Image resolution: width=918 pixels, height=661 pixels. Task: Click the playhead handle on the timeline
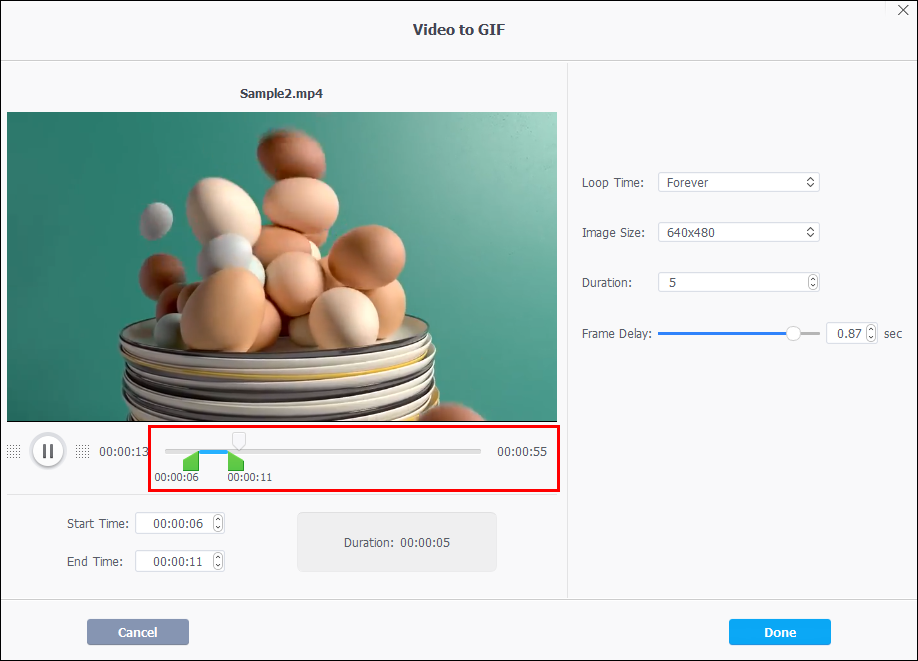pyautogui.click(x=238, y=441)
